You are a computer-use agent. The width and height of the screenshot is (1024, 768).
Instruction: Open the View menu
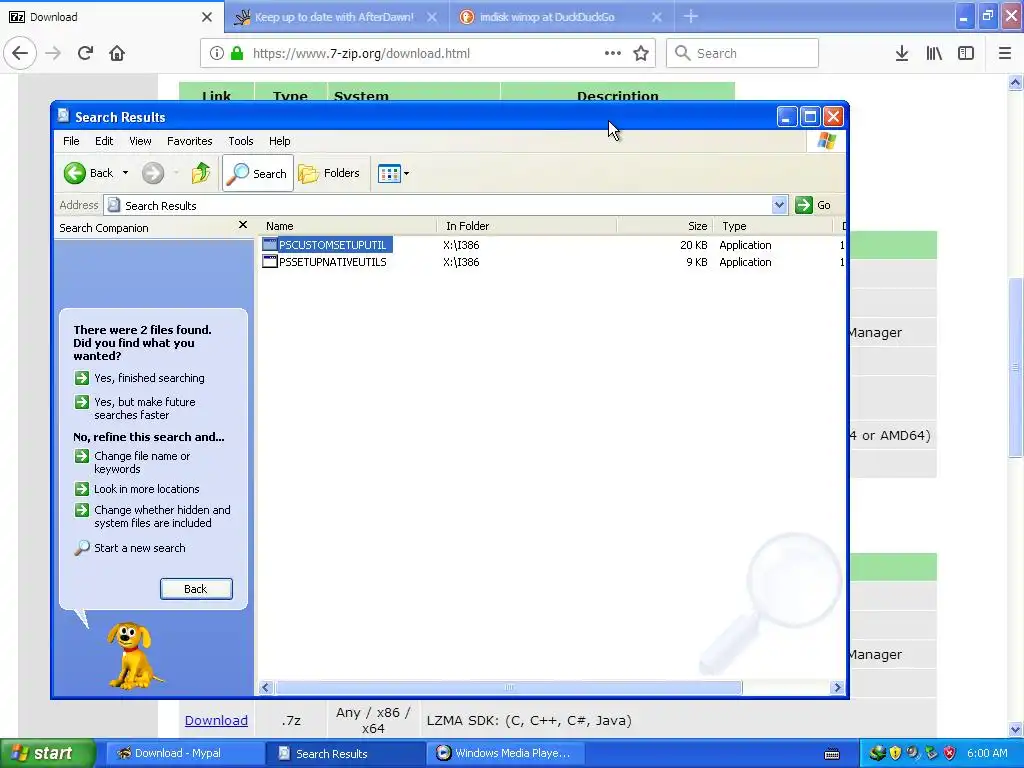coord(140,141)
